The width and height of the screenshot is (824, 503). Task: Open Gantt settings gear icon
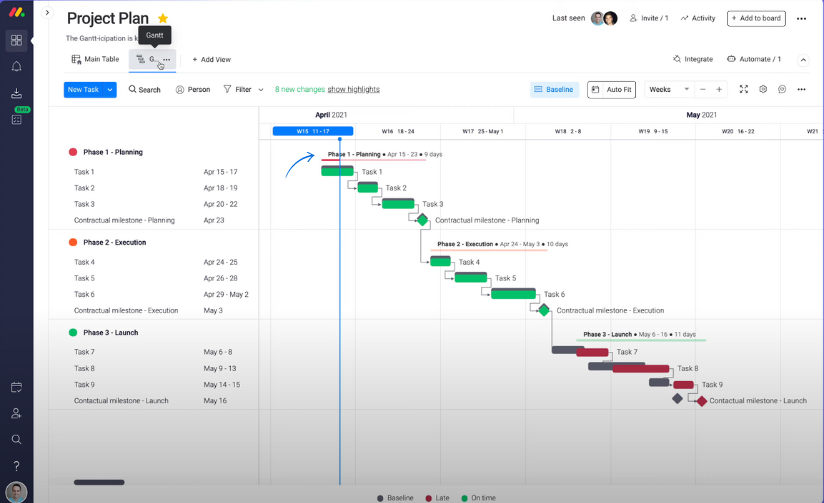(x=763, y=89)
